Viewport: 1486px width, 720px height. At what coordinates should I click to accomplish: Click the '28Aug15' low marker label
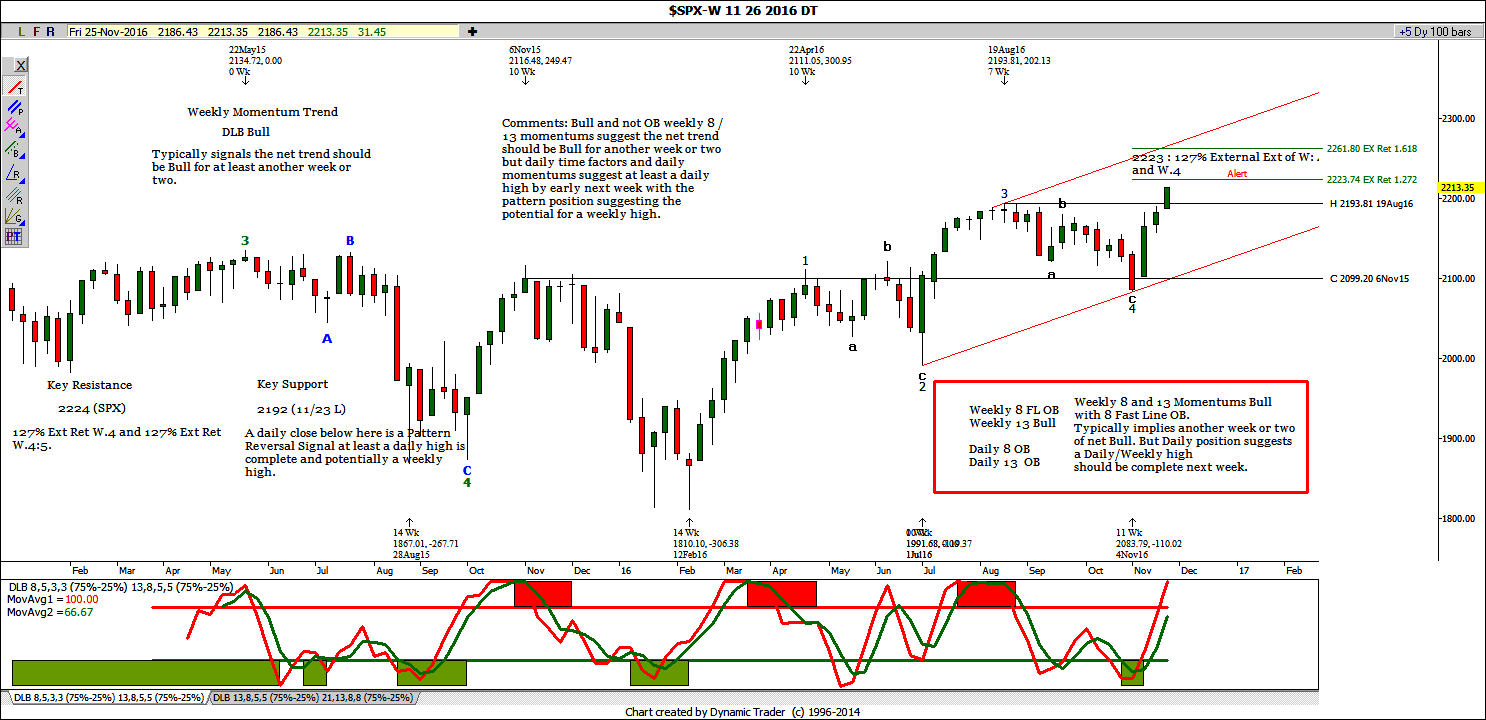[x=410, y=554]
